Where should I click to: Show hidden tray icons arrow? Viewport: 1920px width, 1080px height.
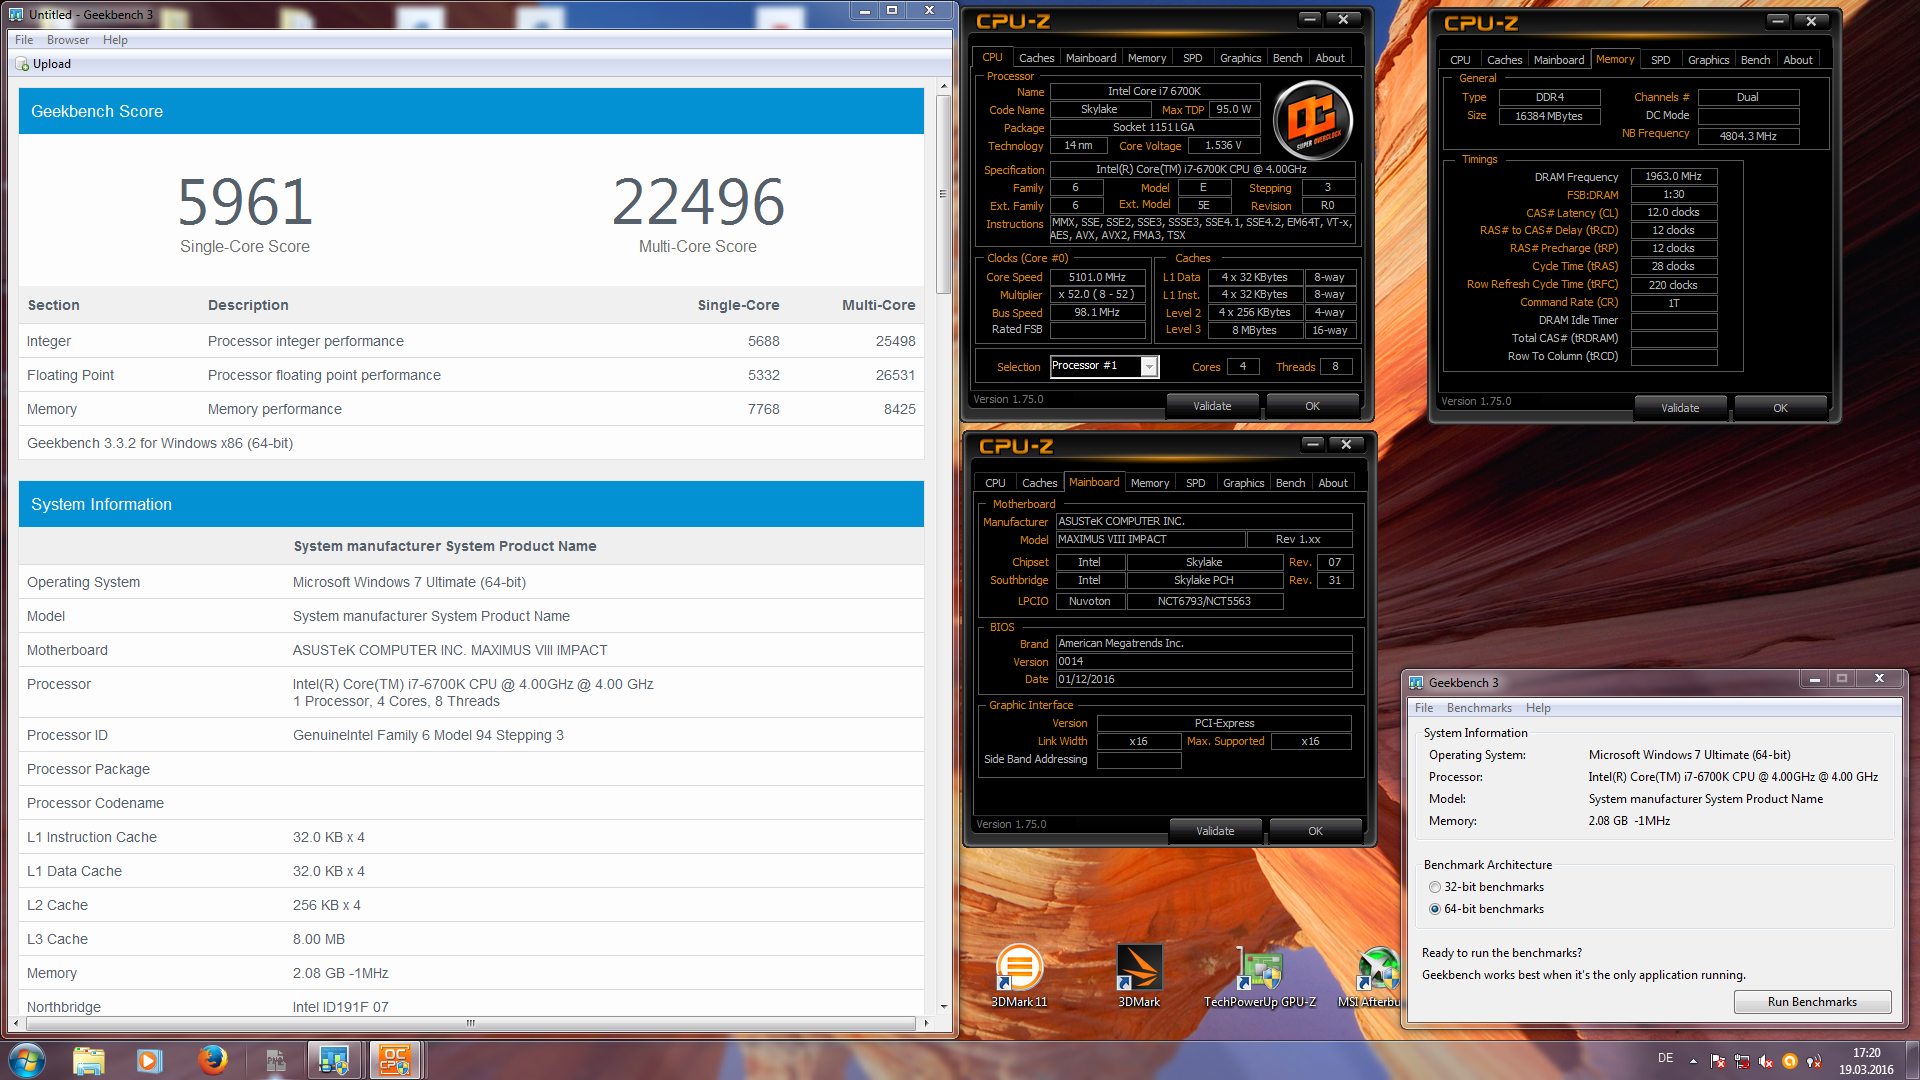coord(1693,1061)
